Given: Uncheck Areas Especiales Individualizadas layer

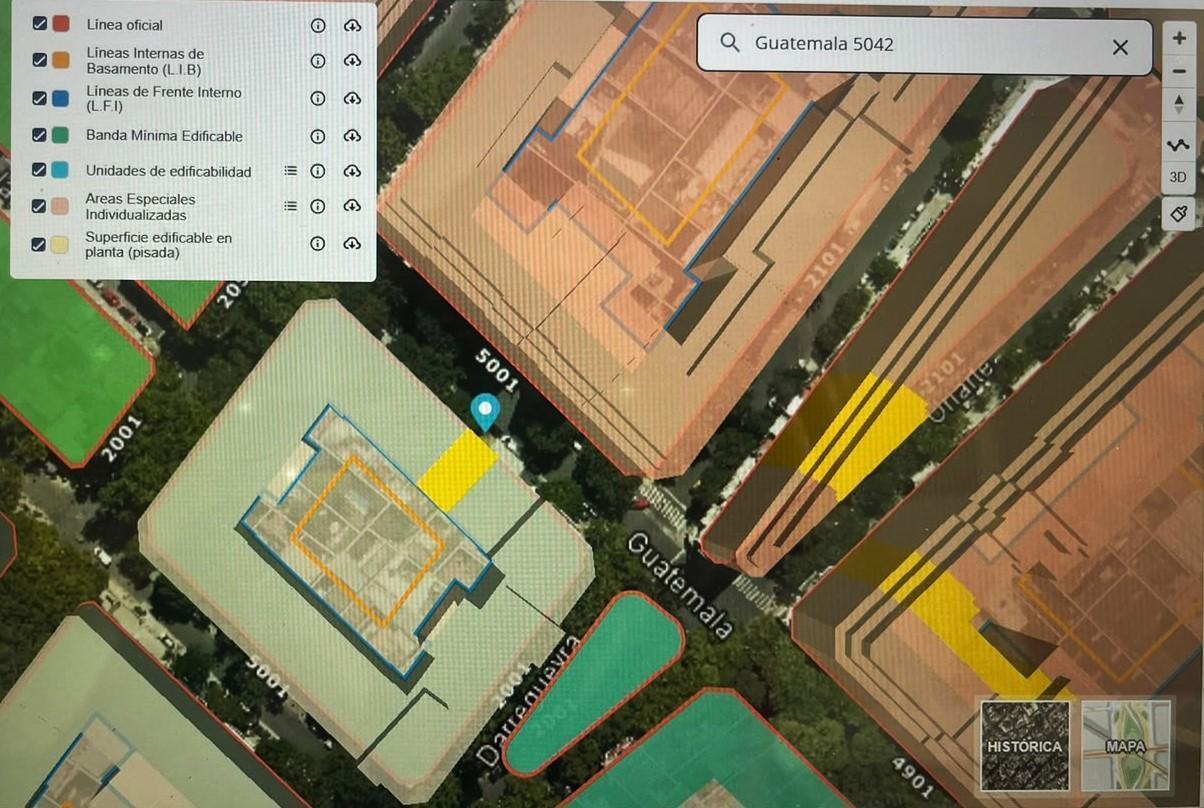Looking at the screenshot, I should 40,206.
